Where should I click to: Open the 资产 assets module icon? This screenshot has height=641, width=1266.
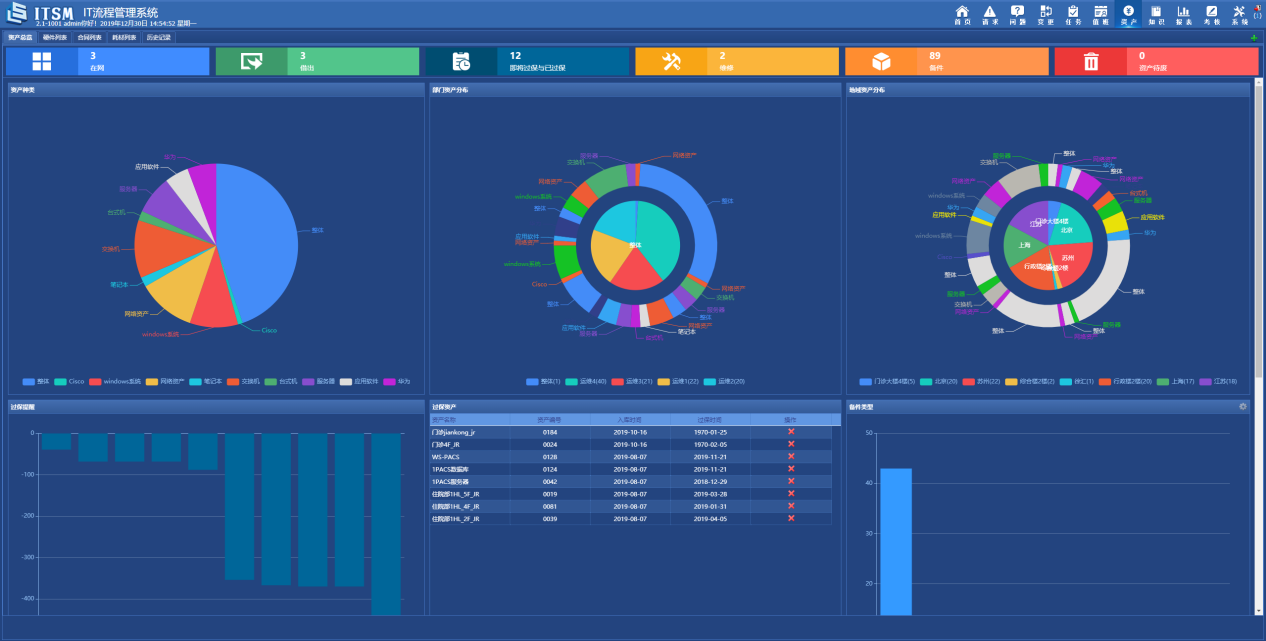[x=1129, y=14]
